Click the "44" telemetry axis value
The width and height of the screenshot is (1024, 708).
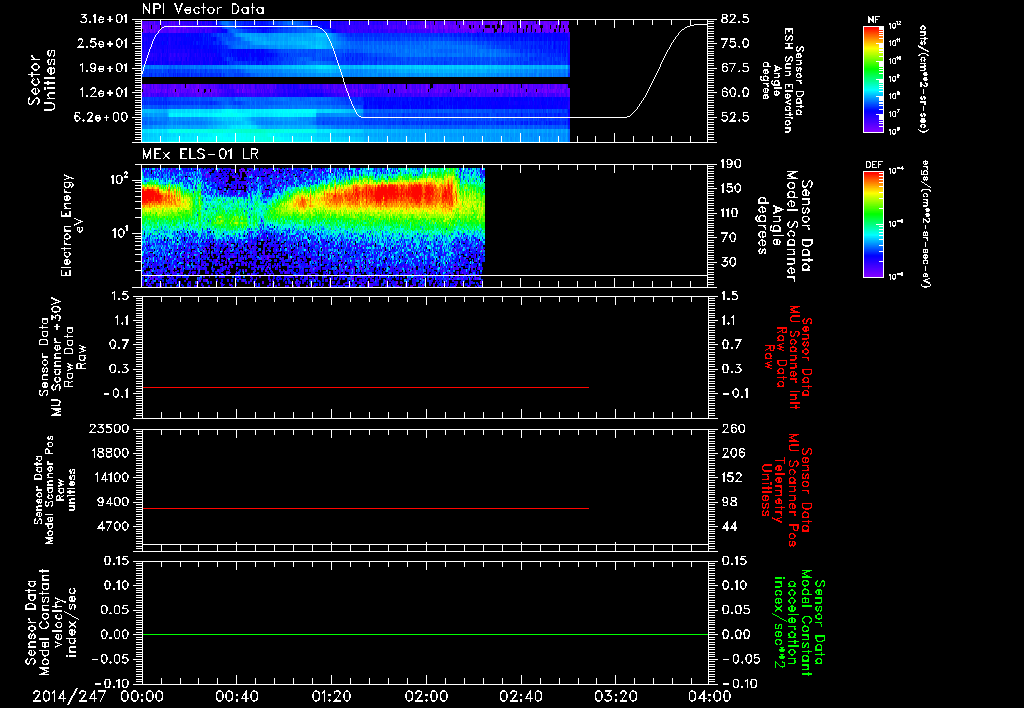[728, 526]
